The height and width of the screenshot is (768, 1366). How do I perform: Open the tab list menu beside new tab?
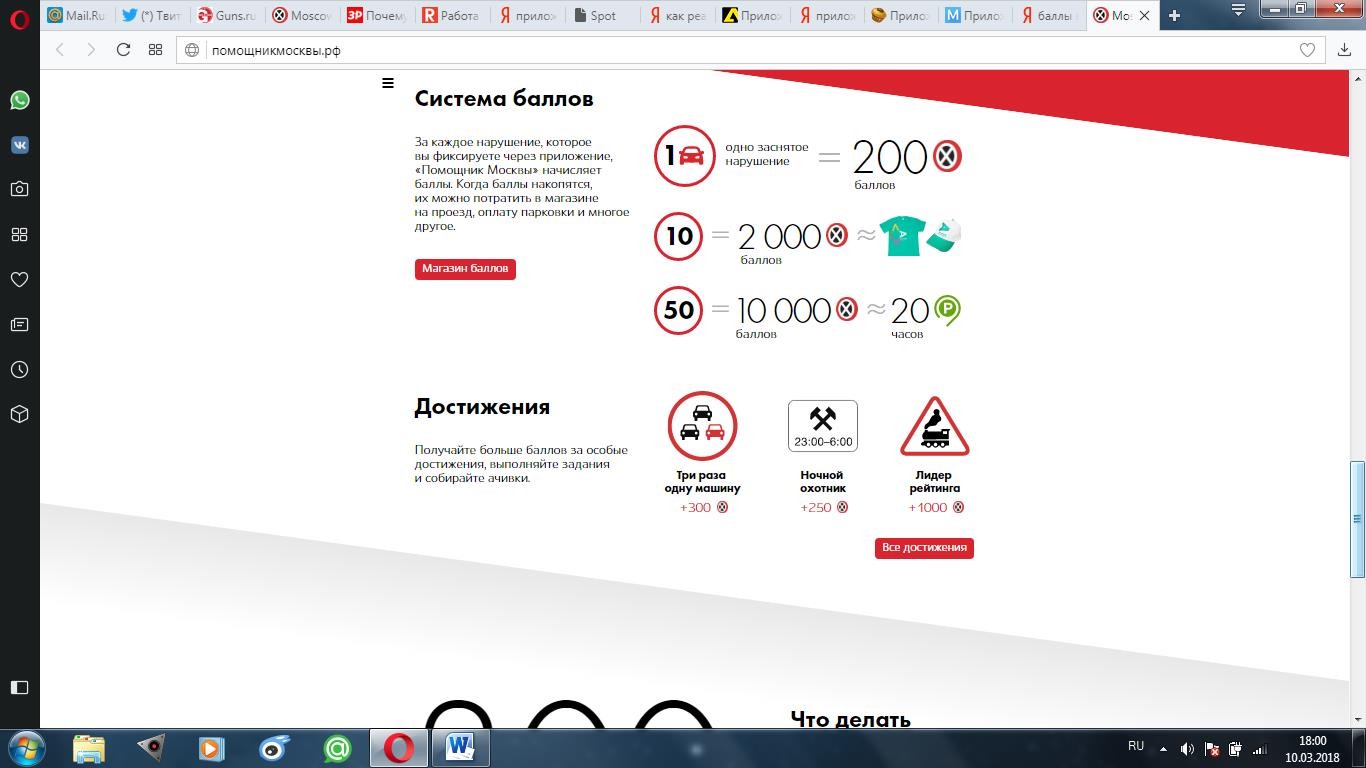tap(1238, 11)
